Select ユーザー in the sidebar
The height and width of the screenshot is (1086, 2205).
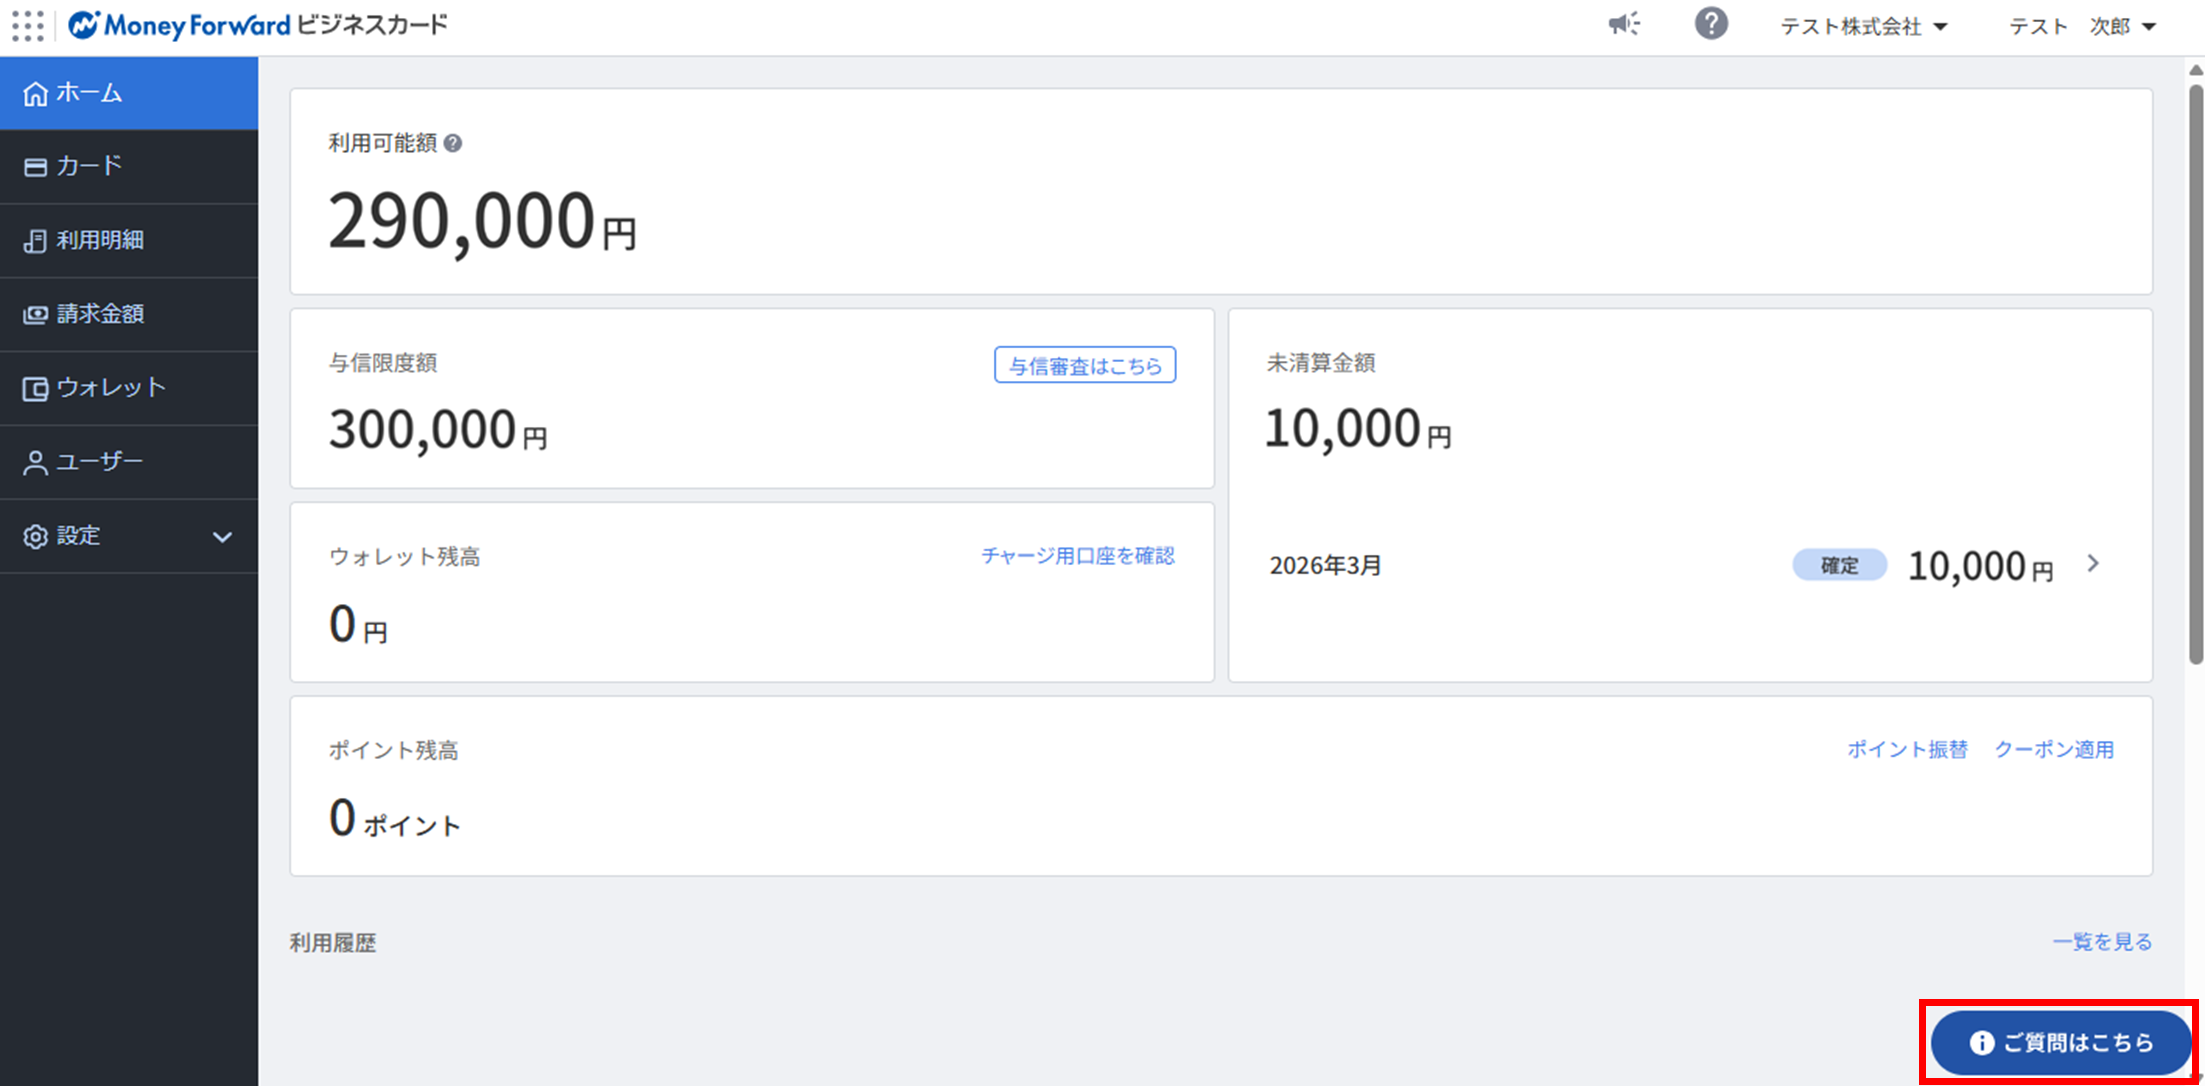(x=99, y=462)
